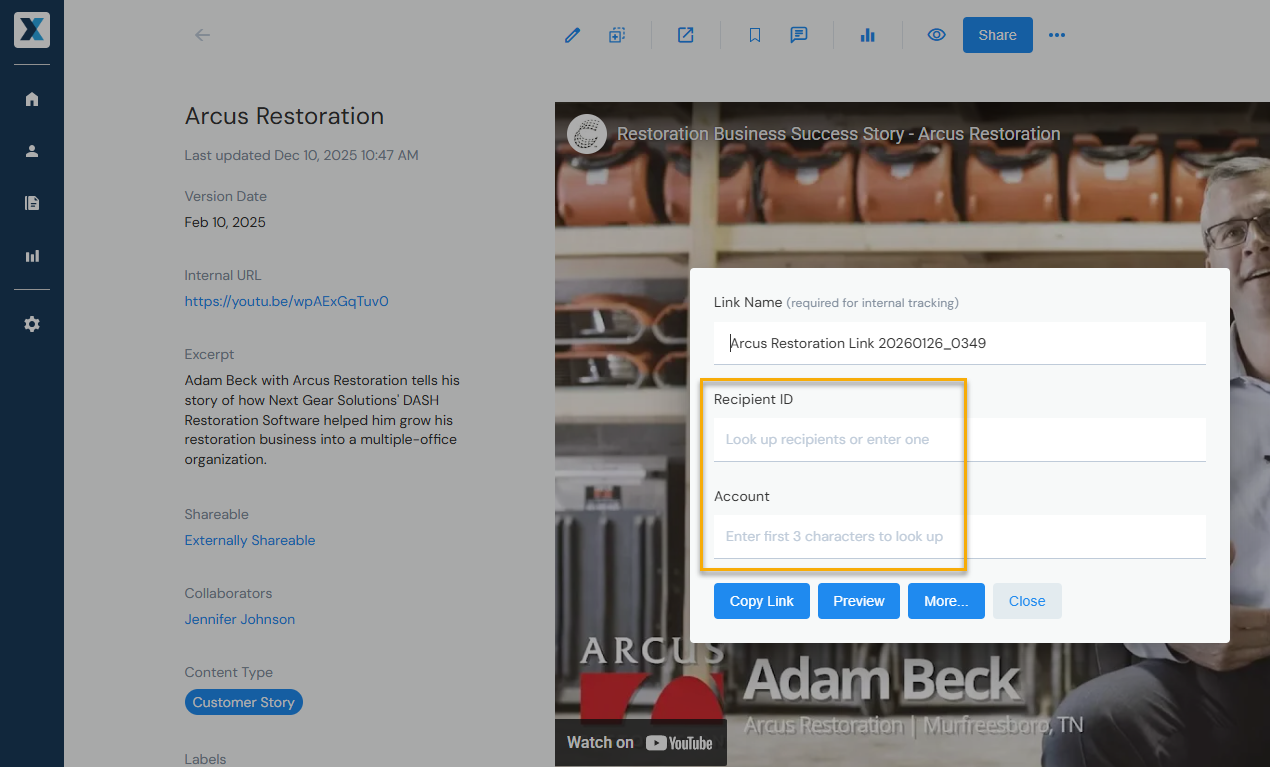Open the person profile sidebar icon
This screenshot has width=1270, height=767.
(x=32, y=151)
